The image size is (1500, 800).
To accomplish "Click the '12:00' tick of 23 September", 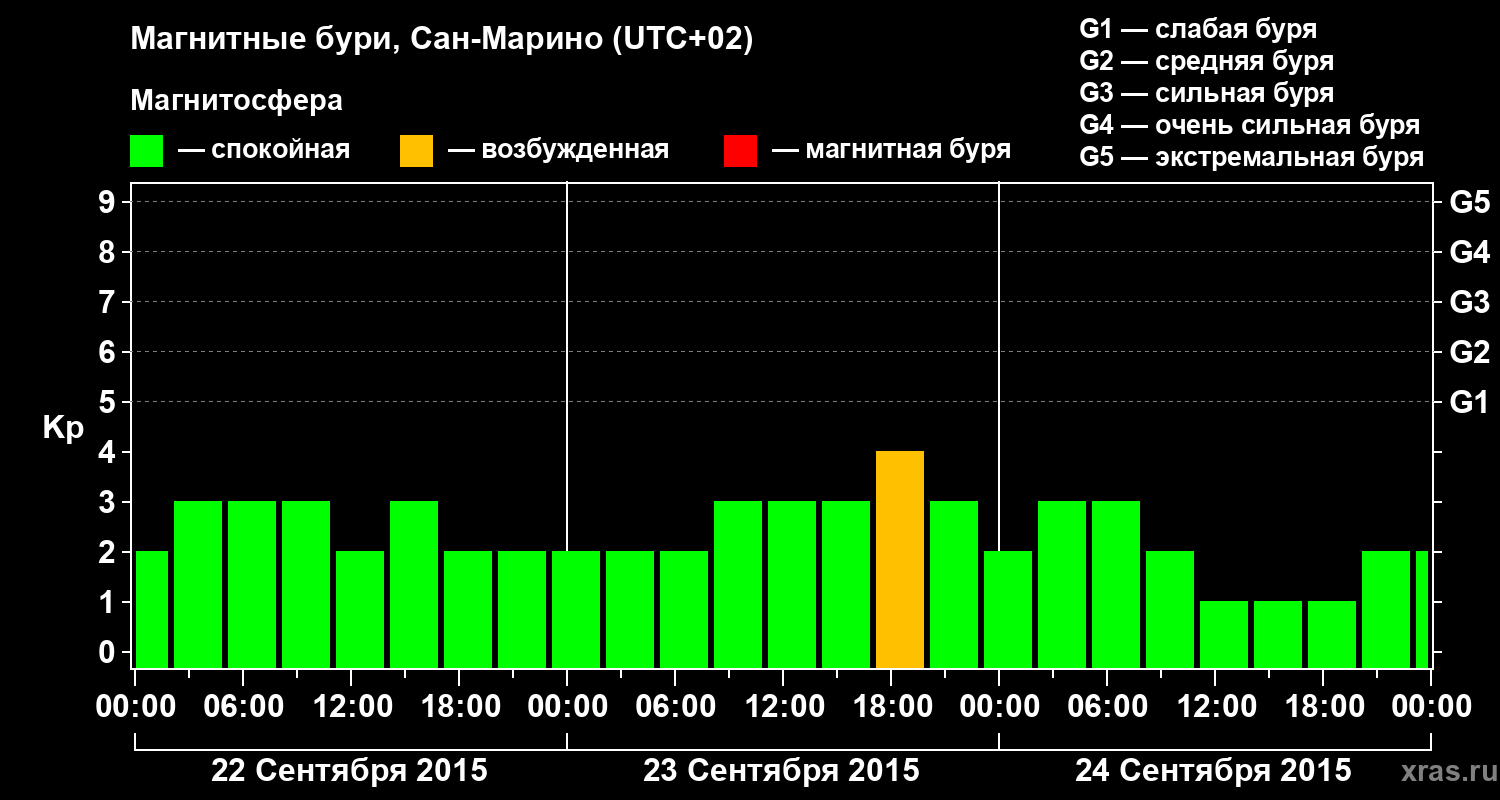I will pos(783,707).
